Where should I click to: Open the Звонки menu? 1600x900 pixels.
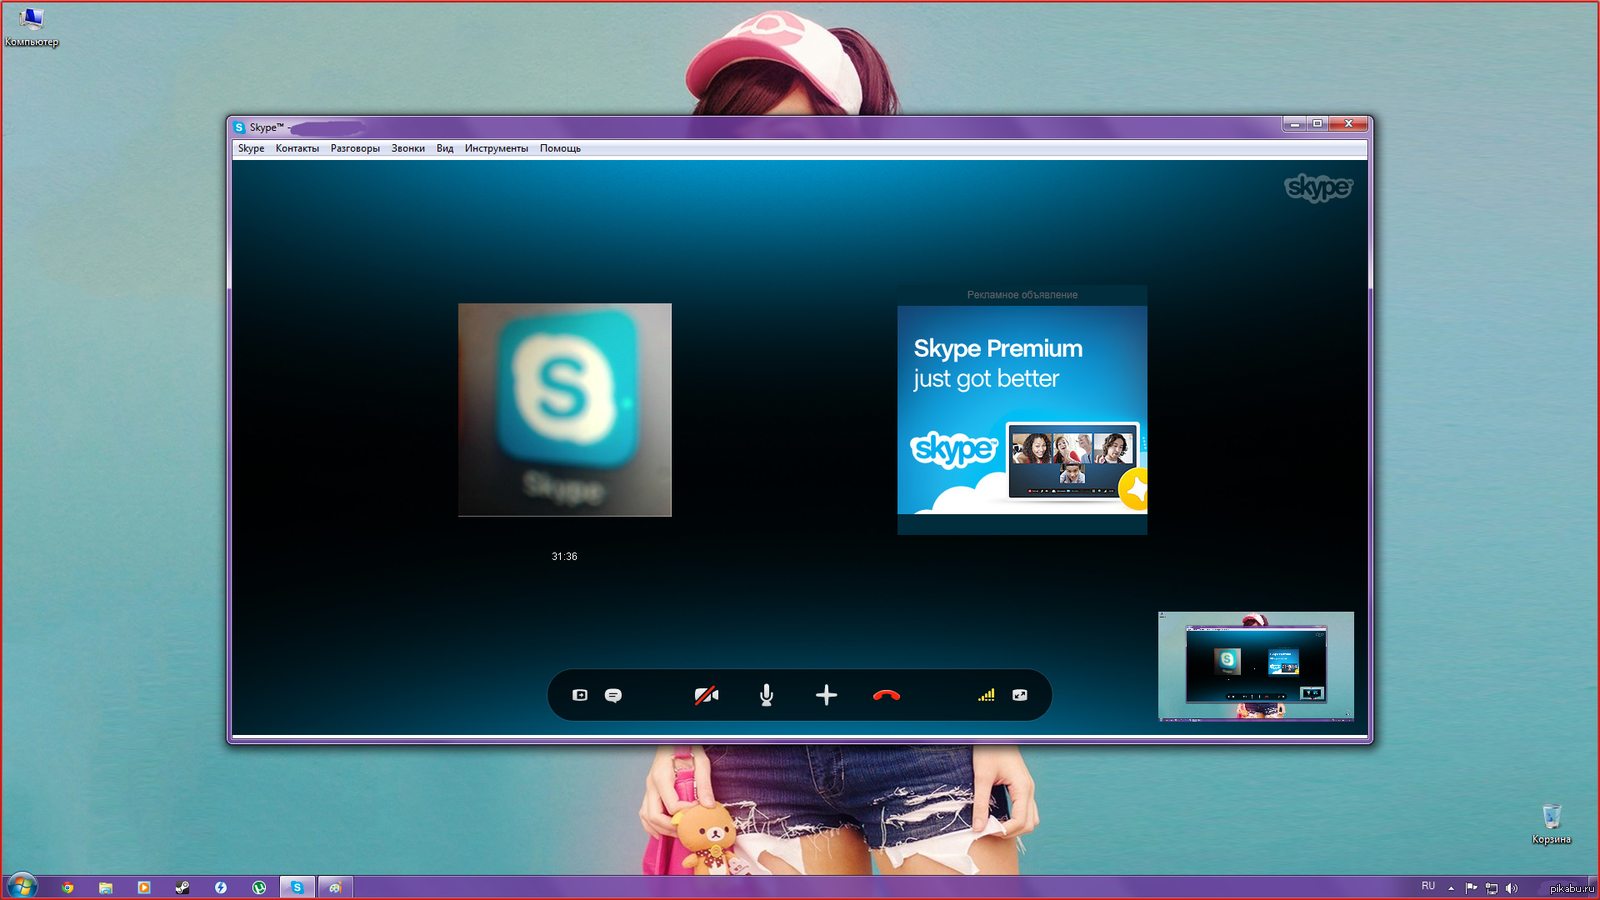tap(408, 148)
